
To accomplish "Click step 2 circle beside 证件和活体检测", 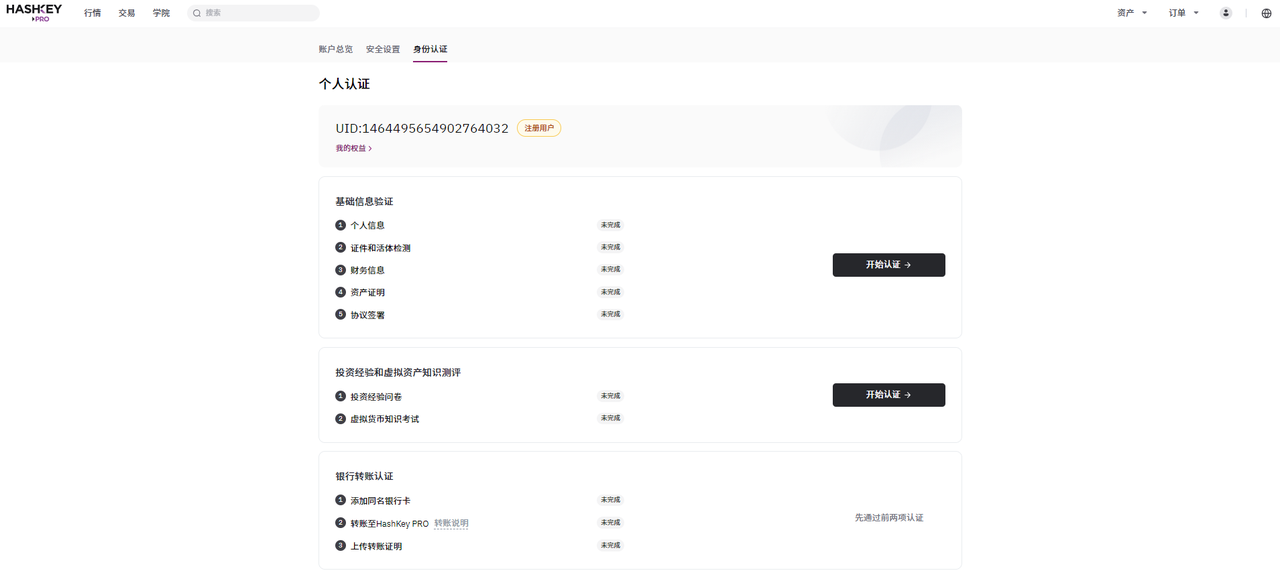I will (340, 247).
